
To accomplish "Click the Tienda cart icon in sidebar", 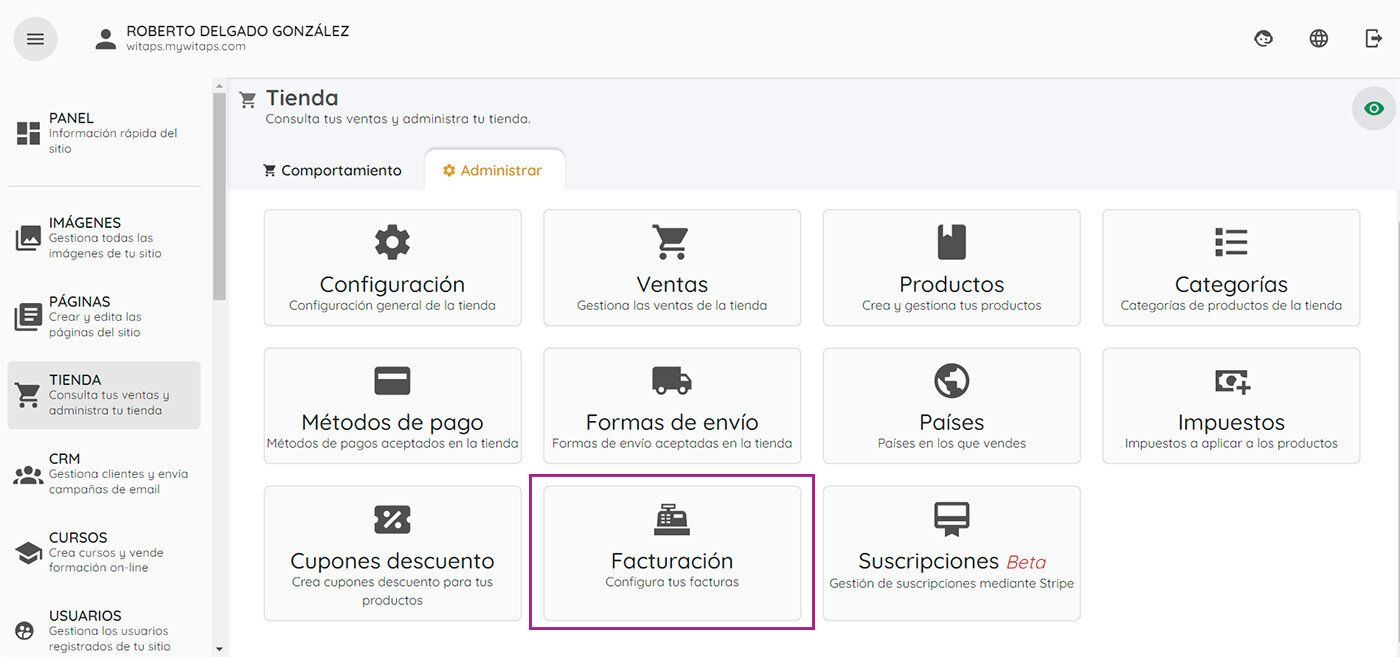I will pyautogui.click(x=28, y=395).
